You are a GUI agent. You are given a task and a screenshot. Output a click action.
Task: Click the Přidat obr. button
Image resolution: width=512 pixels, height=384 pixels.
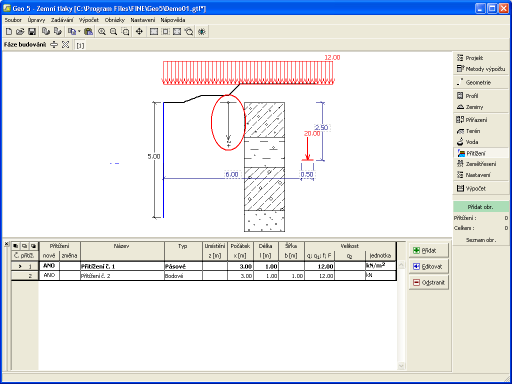point(481,207)
